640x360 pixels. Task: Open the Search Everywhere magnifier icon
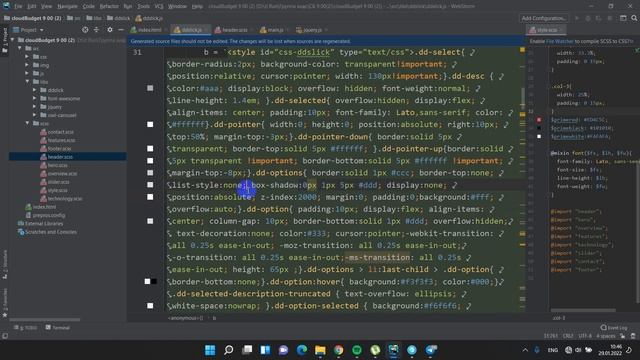(634, 18)
